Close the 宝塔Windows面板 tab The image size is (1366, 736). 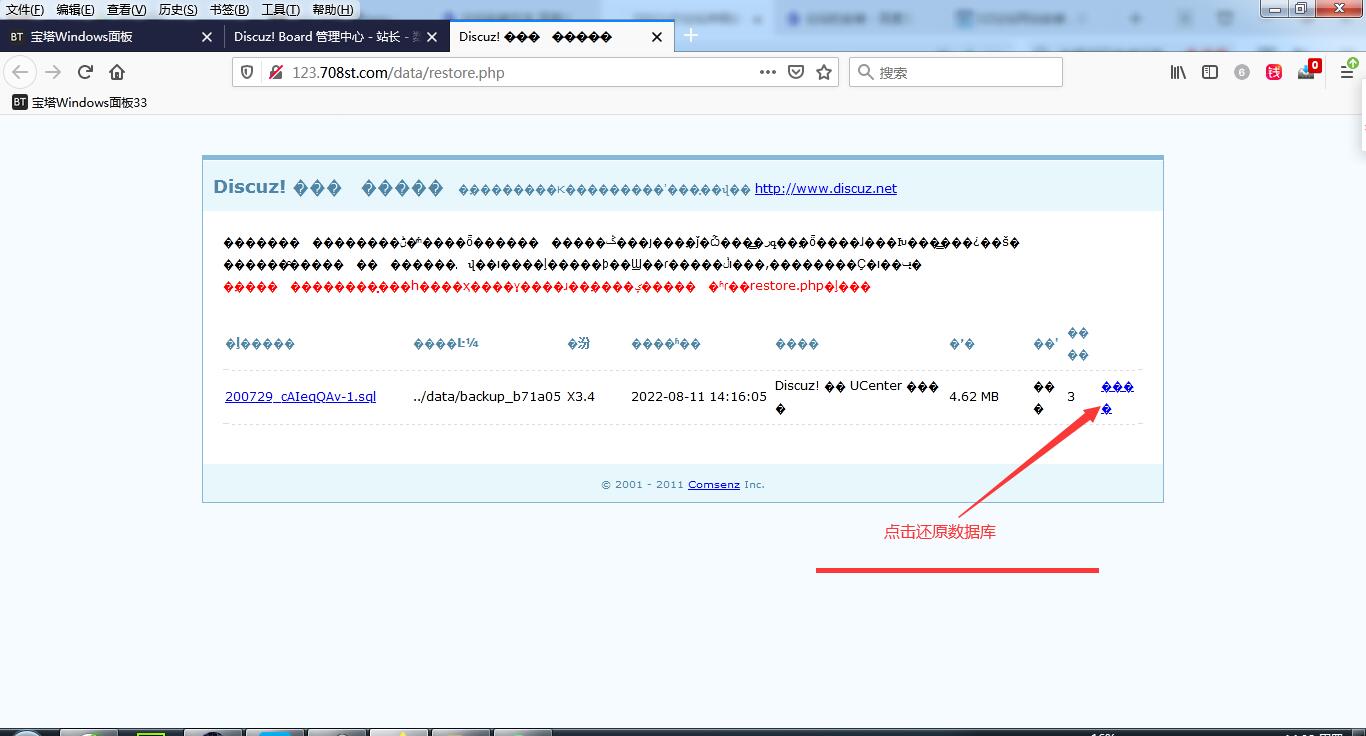pos(207,37)
